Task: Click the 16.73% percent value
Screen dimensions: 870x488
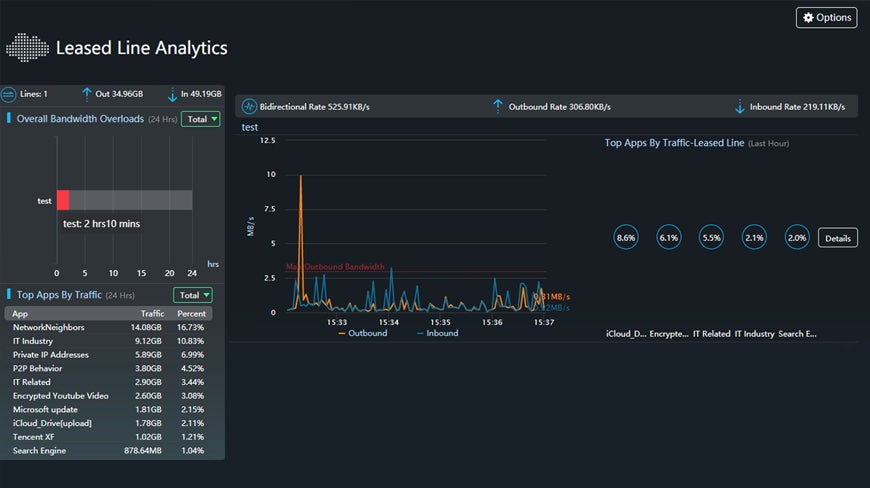Action: (190, 327)
